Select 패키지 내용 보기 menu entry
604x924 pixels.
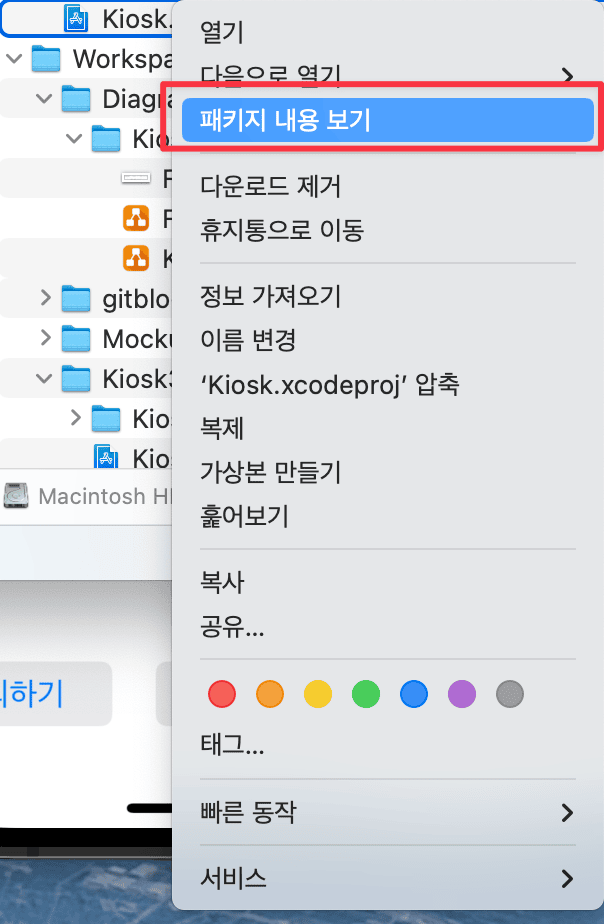[388, 120]
